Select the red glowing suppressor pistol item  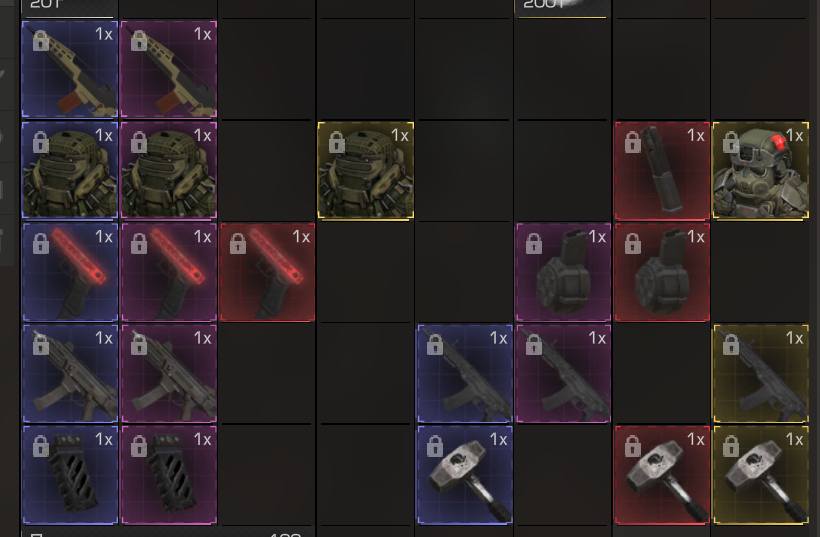point(267,272)
